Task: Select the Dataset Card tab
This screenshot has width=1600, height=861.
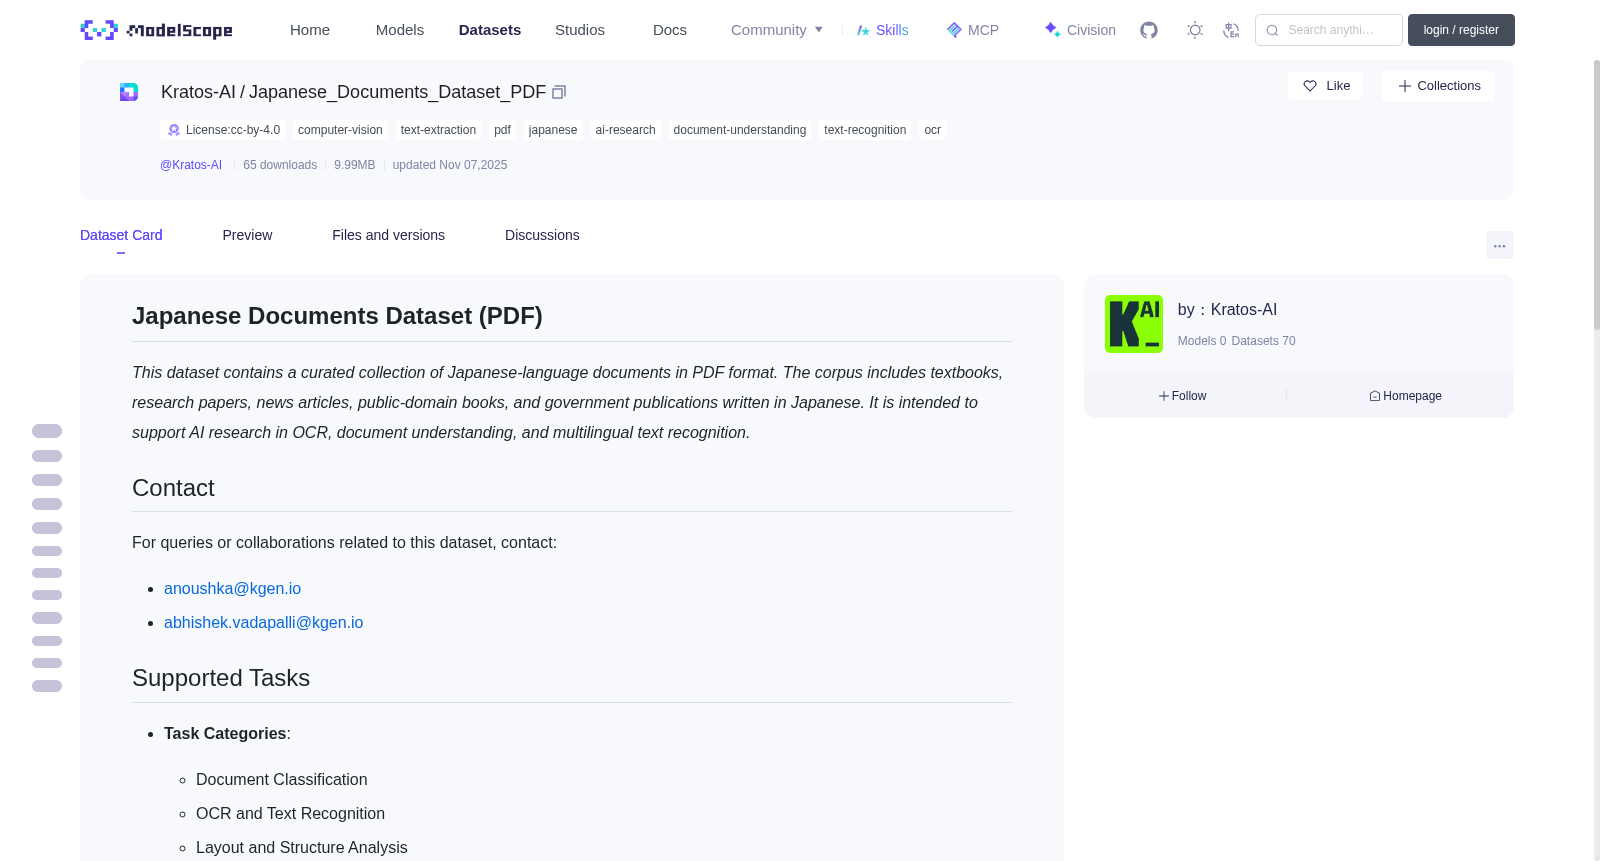Action: click(121, 235)
